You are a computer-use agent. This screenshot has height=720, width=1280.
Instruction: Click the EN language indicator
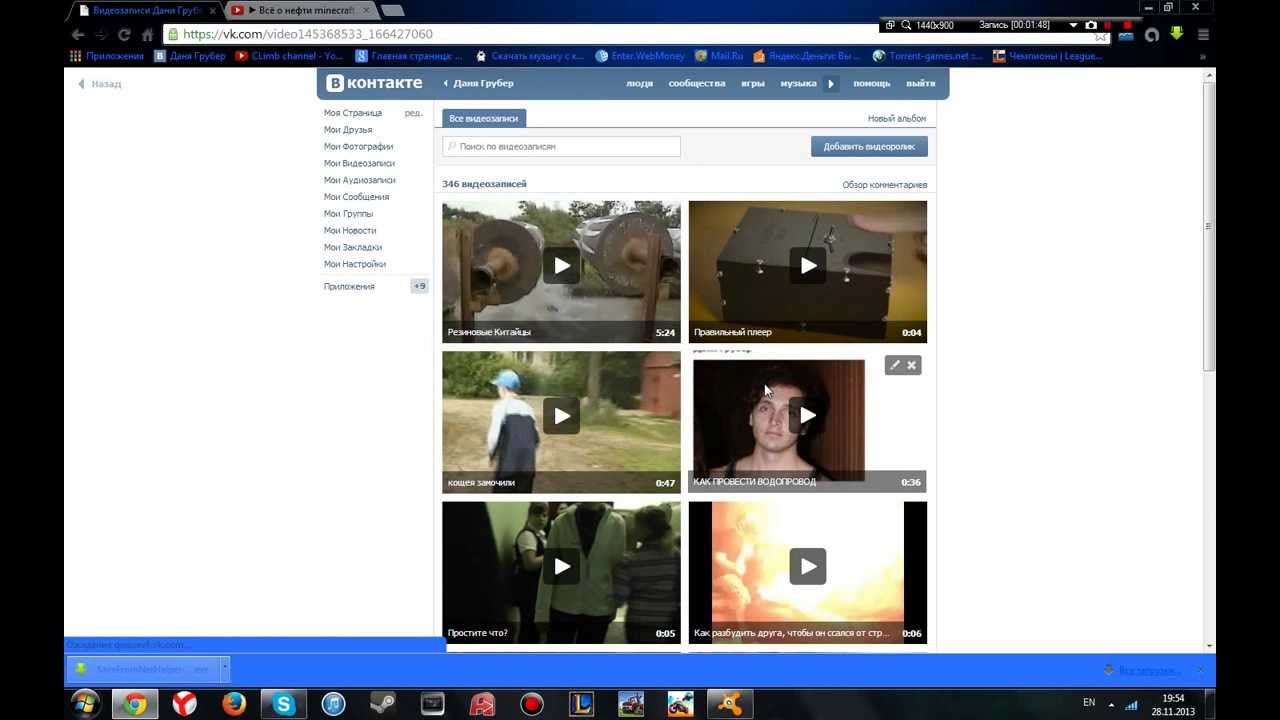click(x=1089, y=703)
